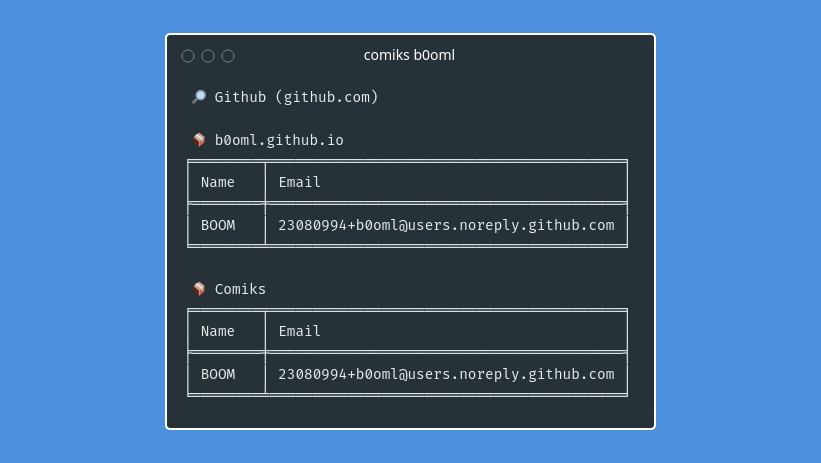The image size is (821, 463).
Task: Click the package icon next to b0oml.github.io
Action: pos(199,140)
